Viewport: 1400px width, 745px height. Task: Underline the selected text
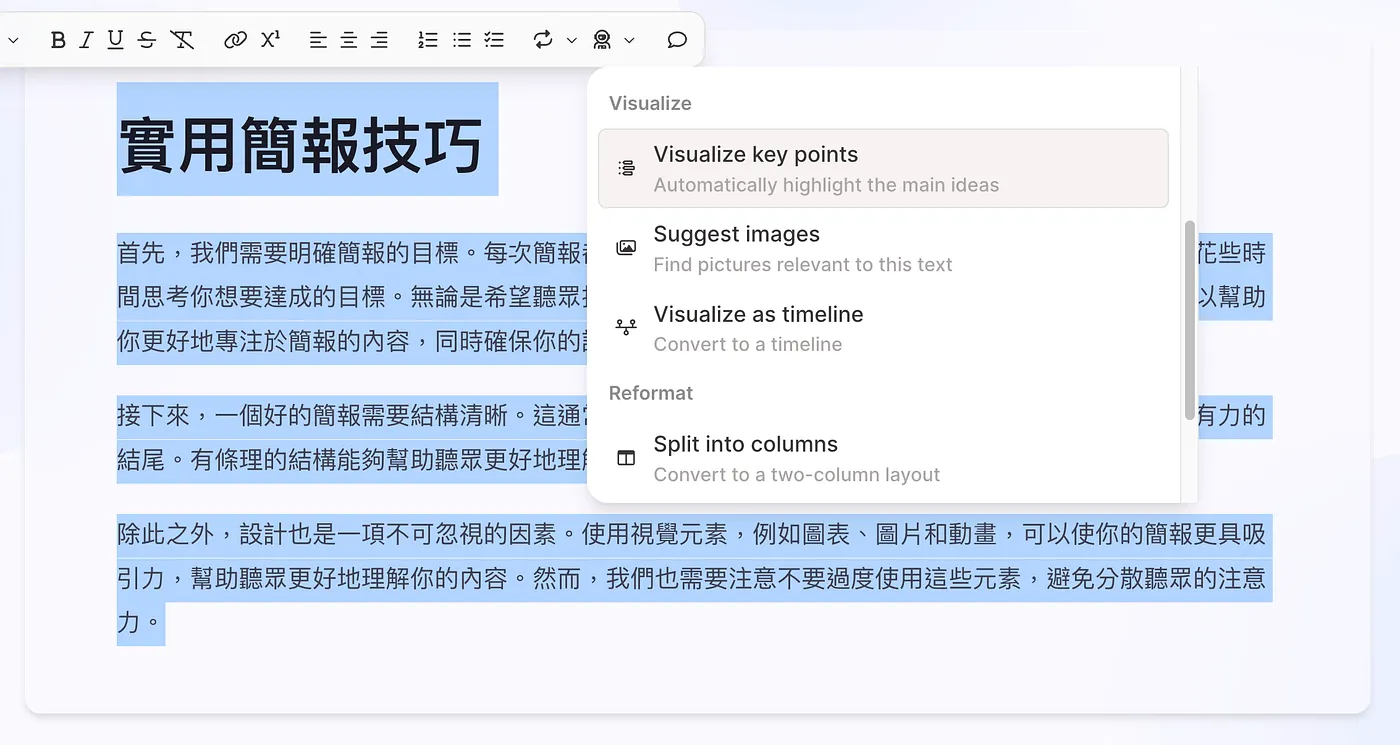click(115, 40)
